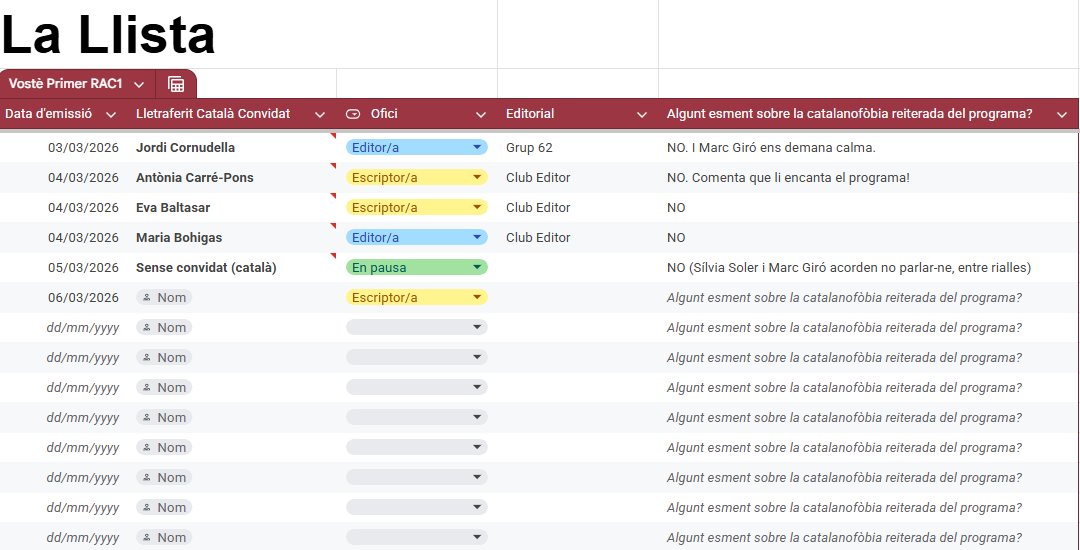Select the cell 'NO. Comenta que li encanta el programa!'
The width and height of the screenshot is (1080, 550).
(x=788, y=178)
